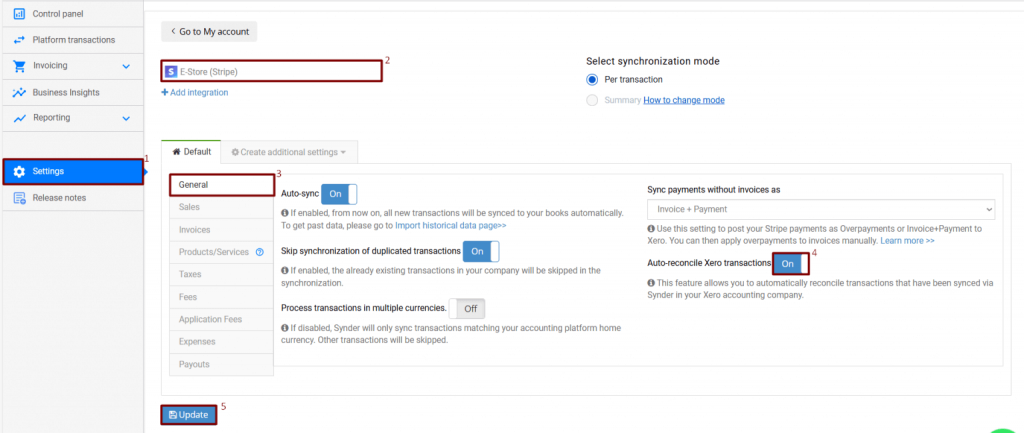1024x433 pixels.
Task: Click the Settings gear icon in sidebar
Action: pyautogui.click(x=20, y=171)
